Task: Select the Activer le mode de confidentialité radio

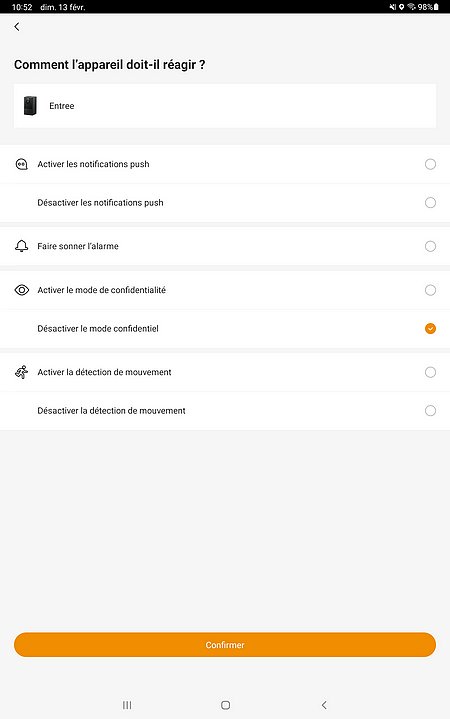Action: pos(430,290)
